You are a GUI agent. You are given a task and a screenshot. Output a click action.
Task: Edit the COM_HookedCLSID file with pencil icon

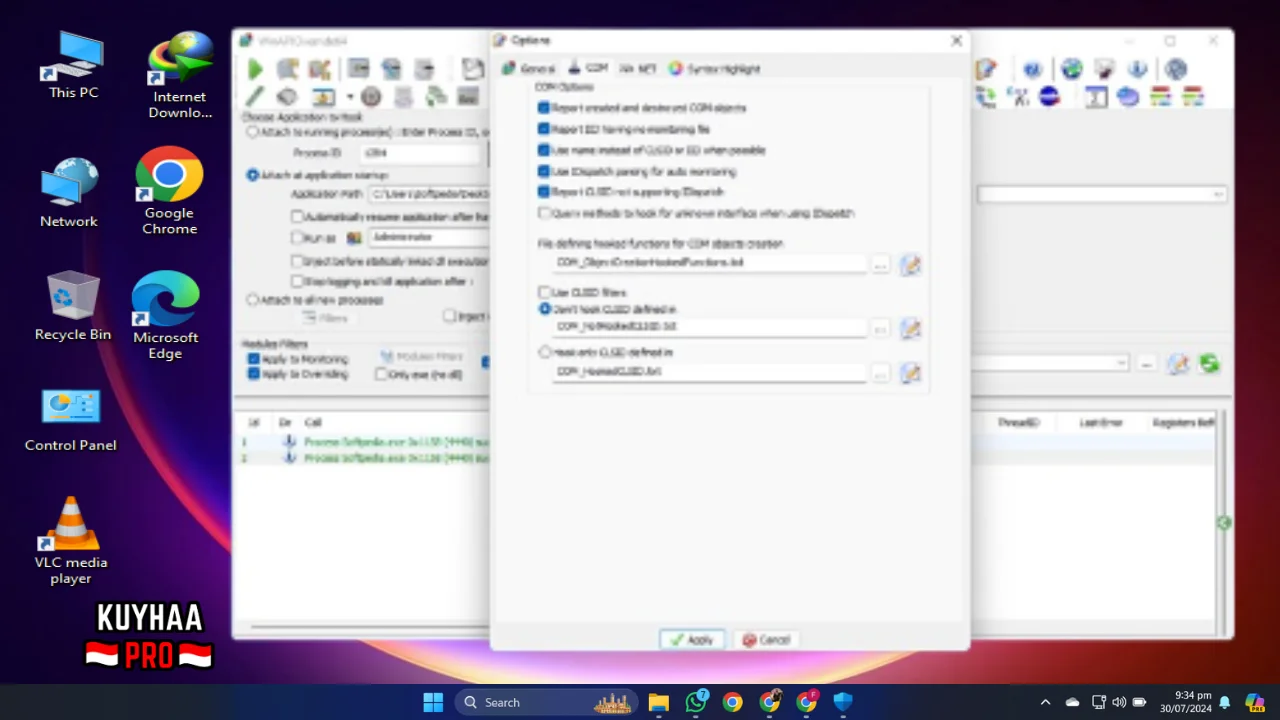click(x=910, y=373)
